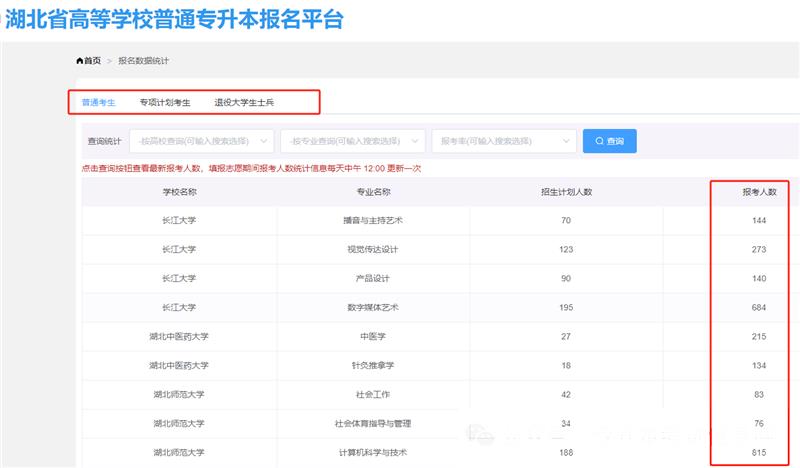This screenshot has width=800, height=468.
Task: Click 长江大学 in the 数字媒体艺术 row
Action: point(179,308)
